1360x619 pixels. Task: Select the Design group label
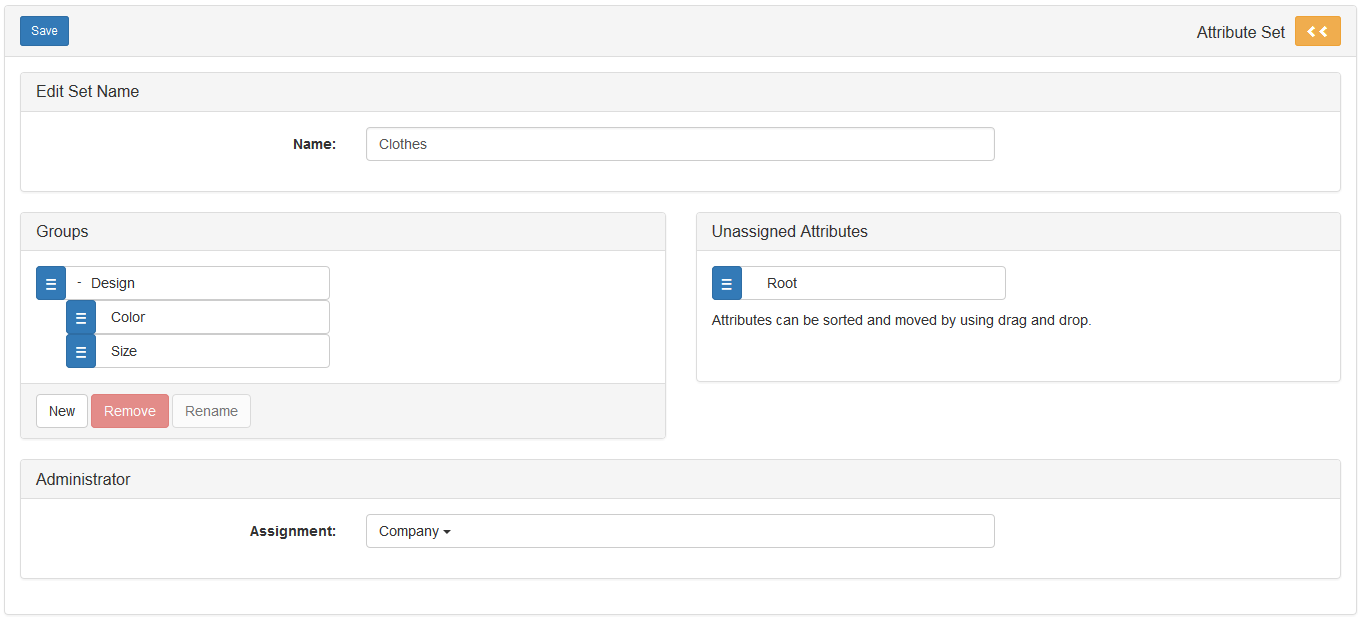pos(113,283)
